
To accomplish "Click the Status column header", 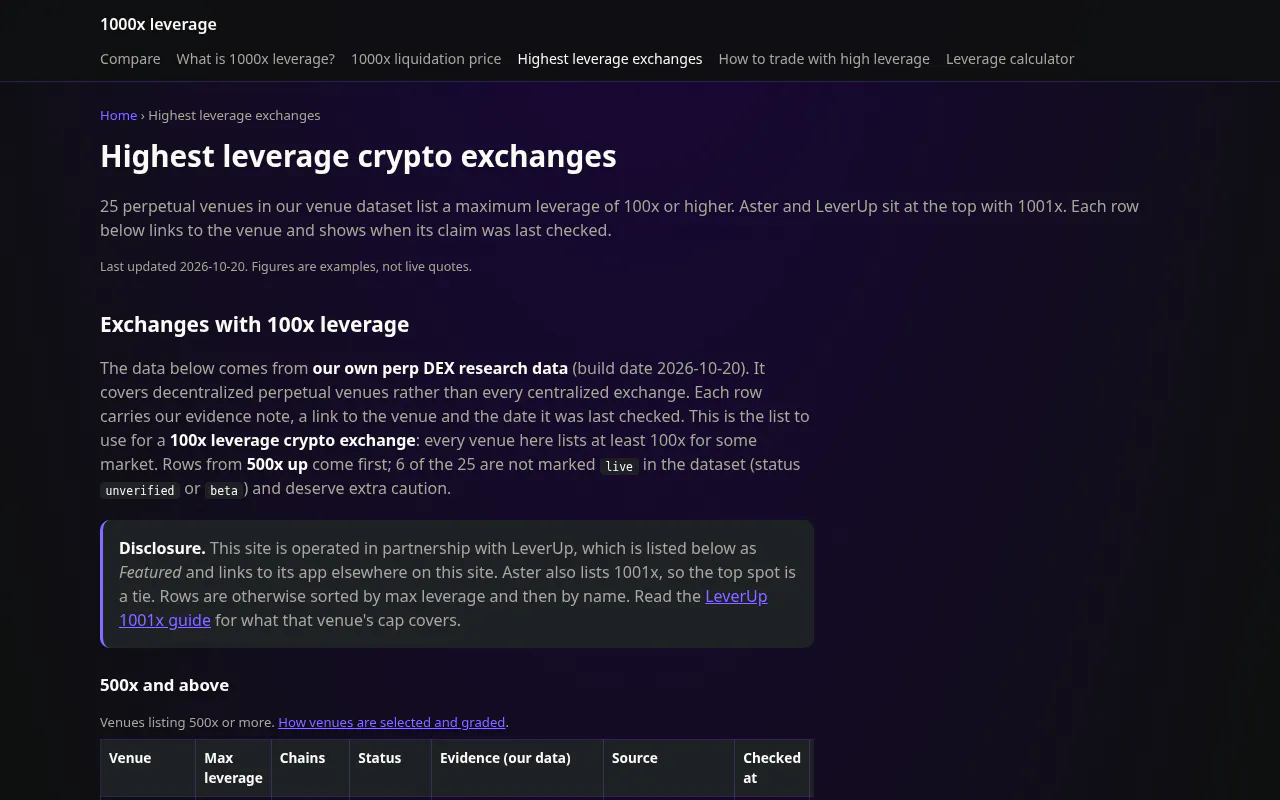I will point(390,768).
